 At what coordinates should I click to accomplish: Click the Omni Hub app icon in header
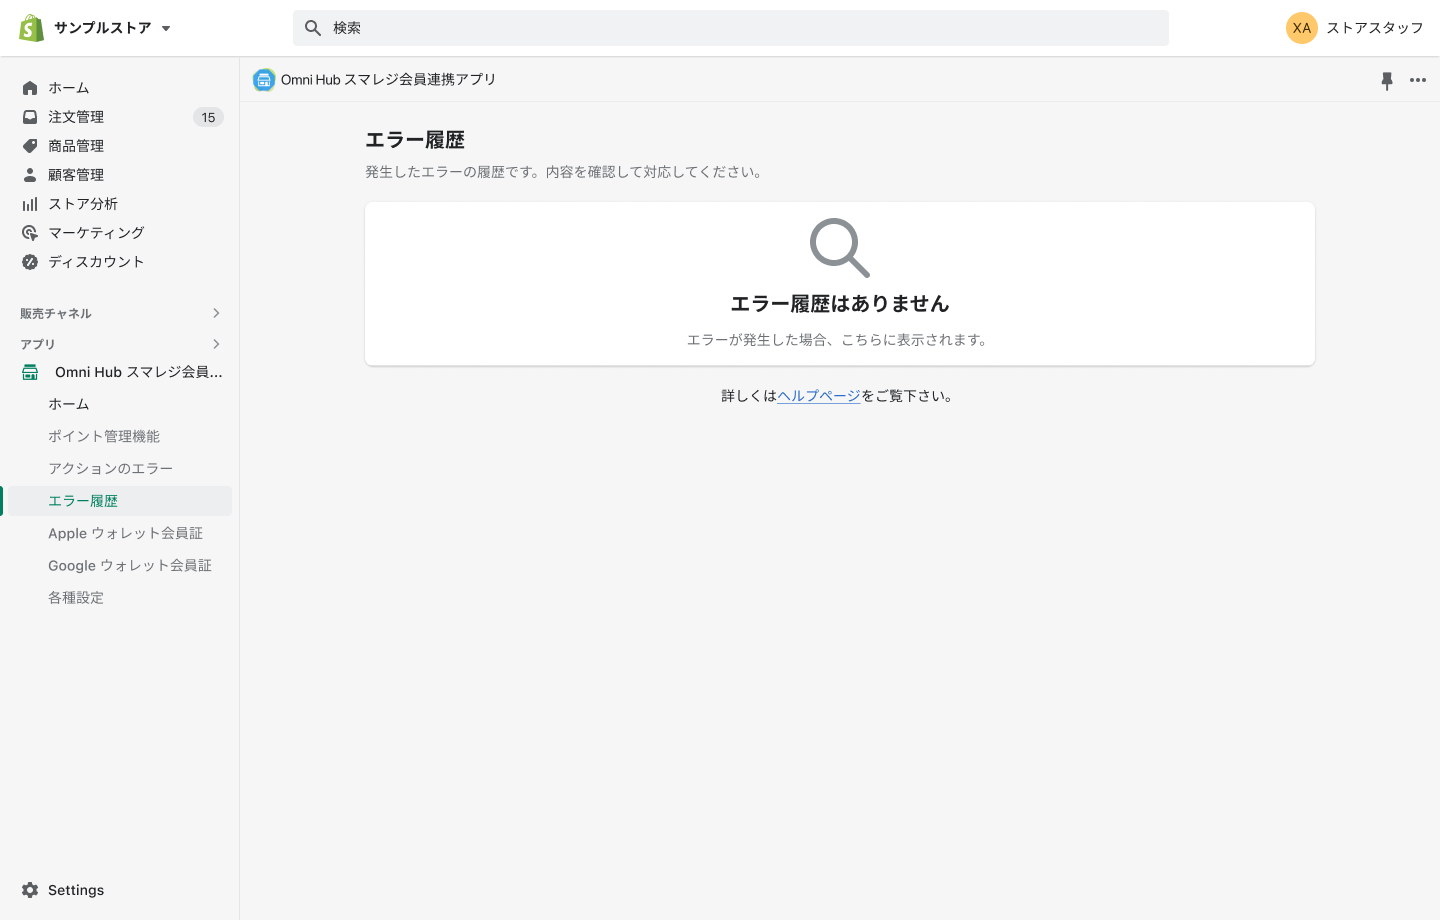pos(264,80)
